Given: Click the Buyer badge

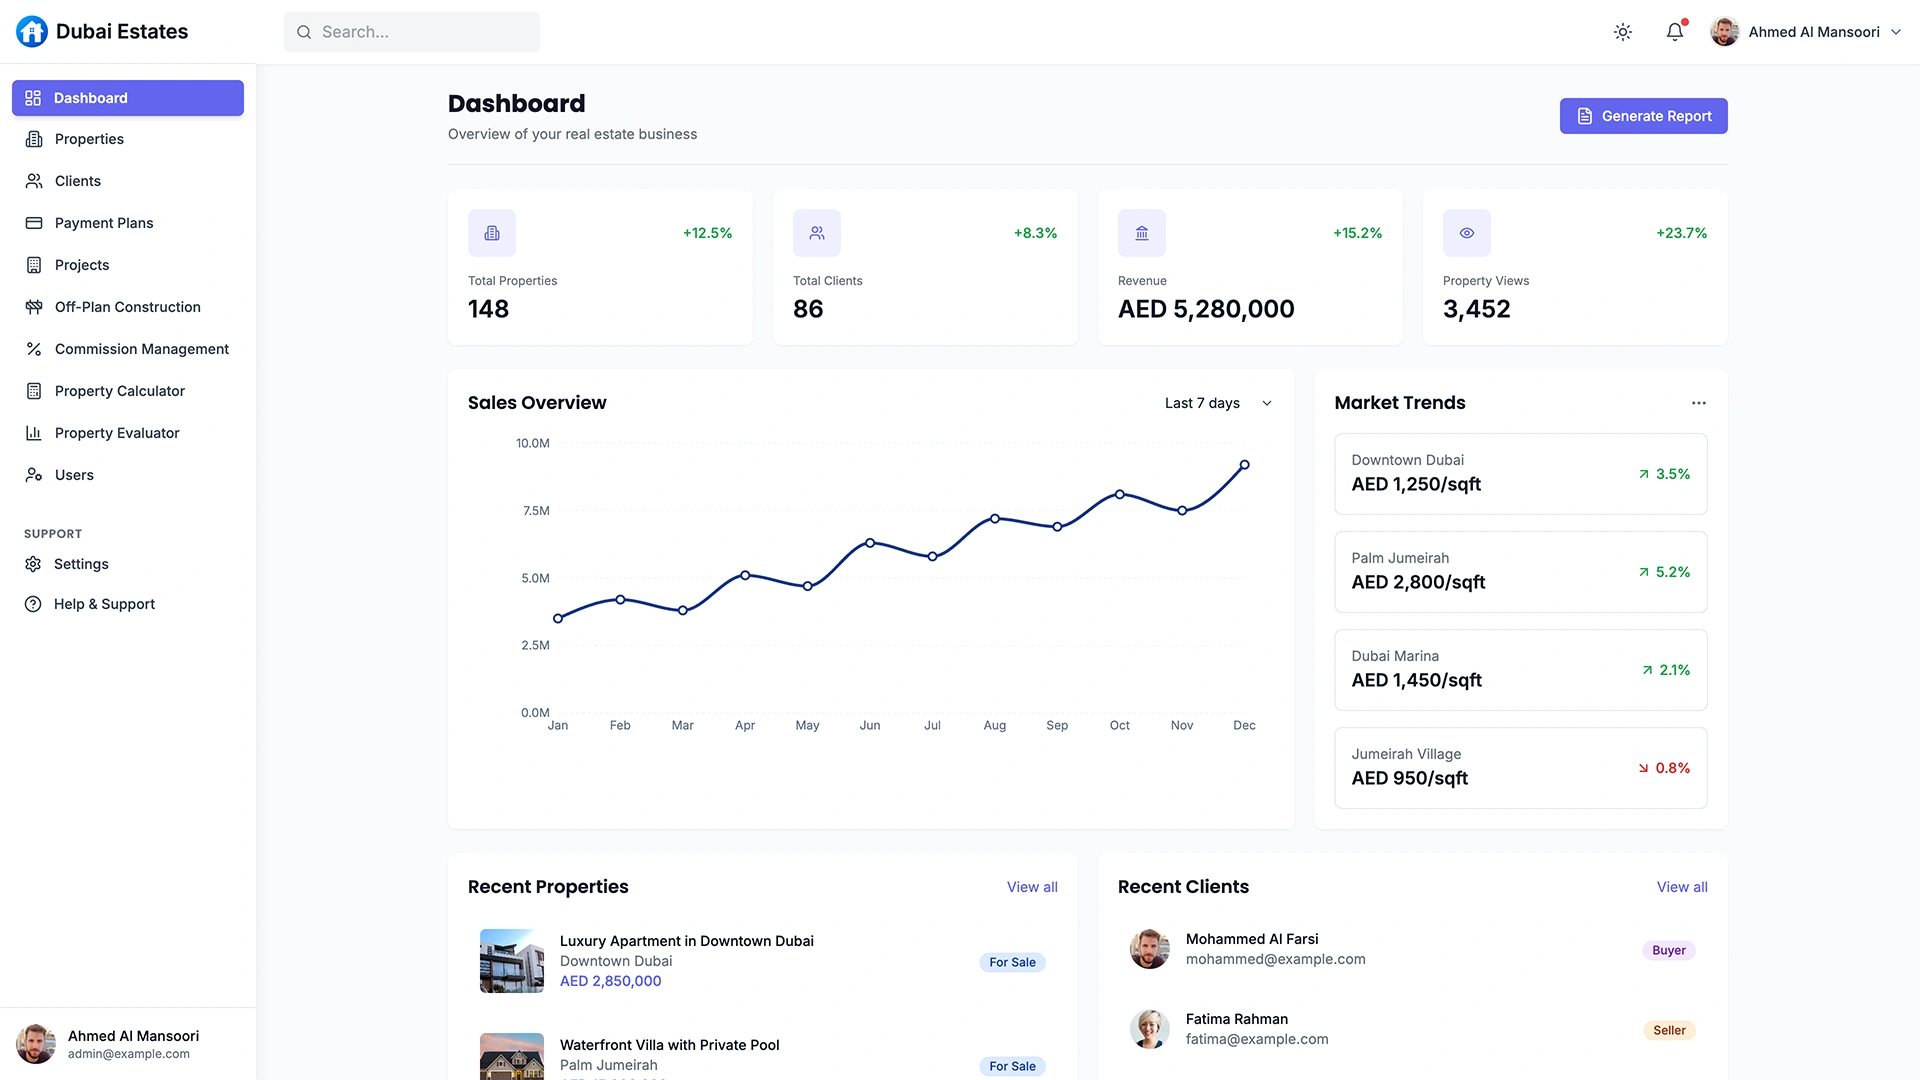Looking at the screenshot, I should [1669, 950].
